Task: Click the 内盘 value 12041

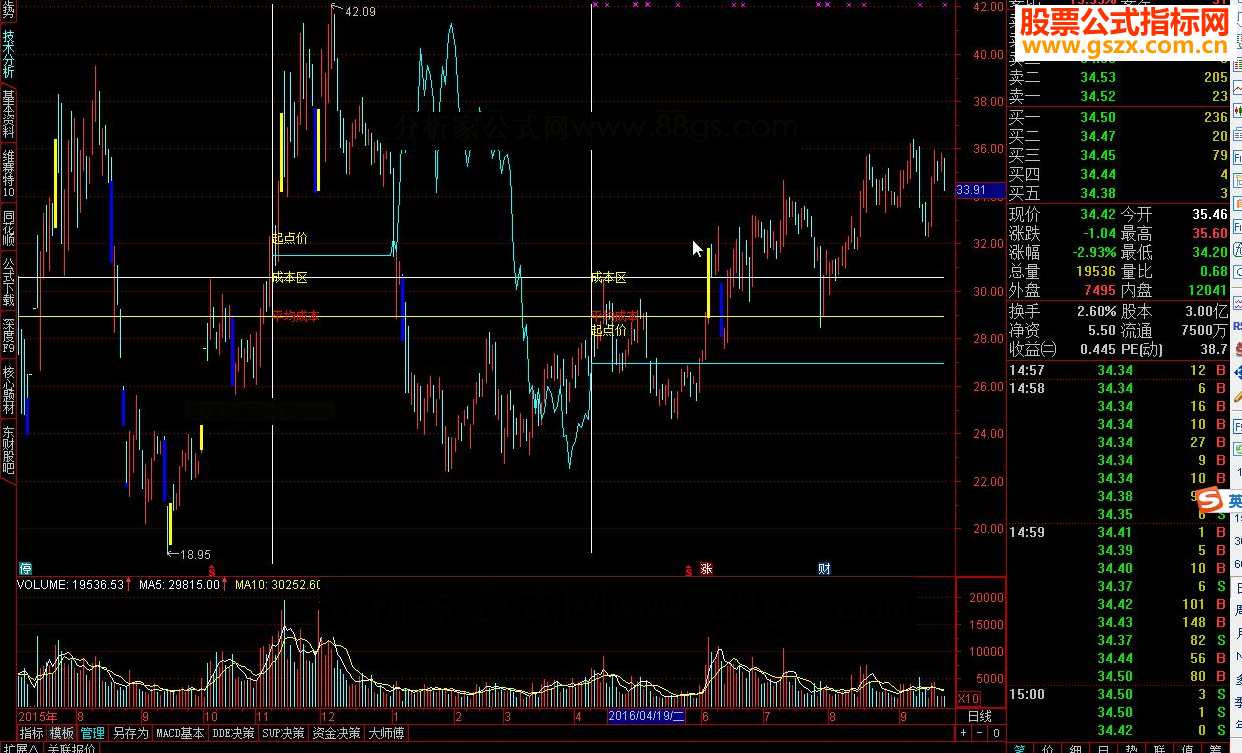Action: (x=1206, y=290)
